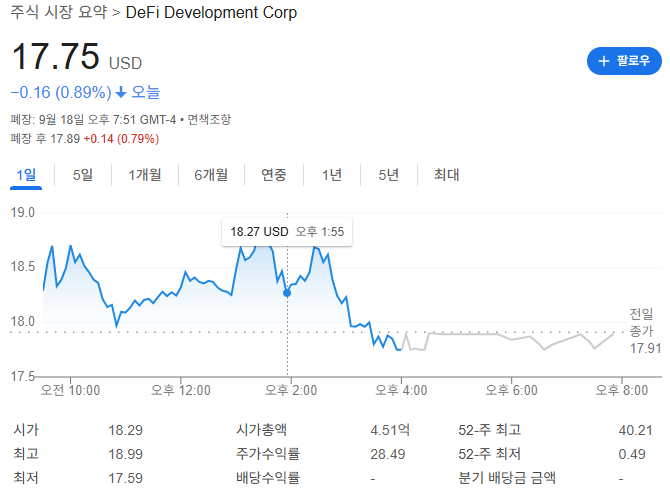Viewport: 670px width, 496px height.
Task: Click the 오전 10:00 axis label
Action: (70, 390)
